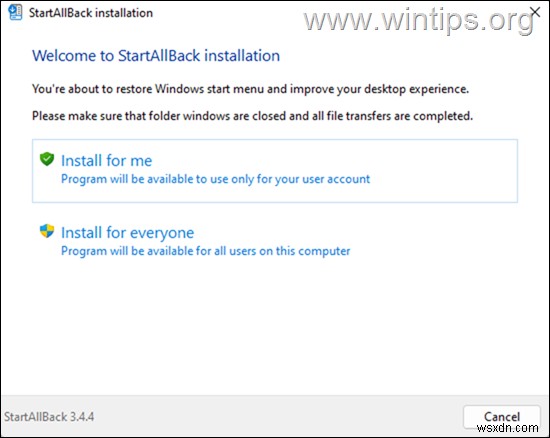Click 'Program will be available for all users' description
550x438 pixels.
point(206,251)
